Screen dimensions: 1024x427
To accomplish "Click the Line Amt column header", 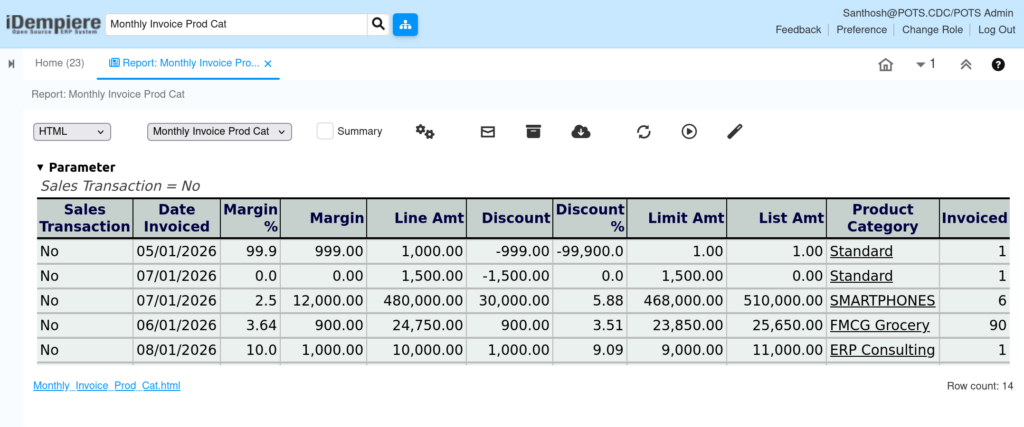I will click(417, 218).
